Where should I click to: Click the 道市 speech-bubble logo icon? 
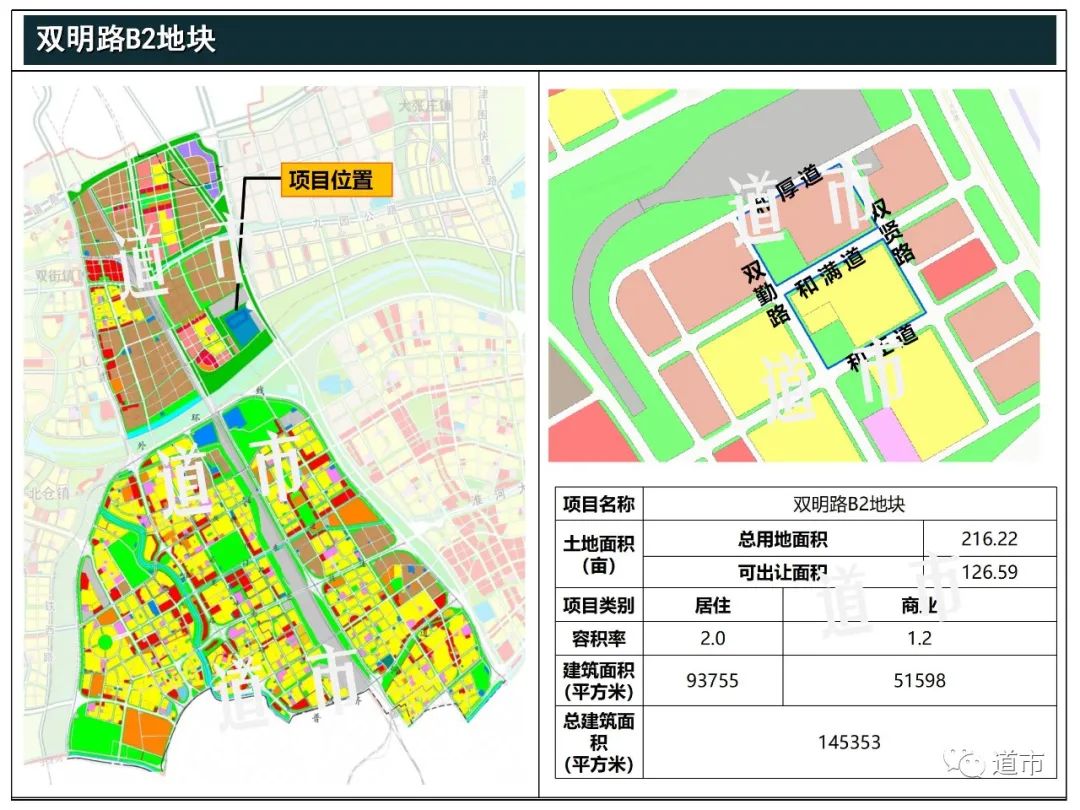click(965, 762)
